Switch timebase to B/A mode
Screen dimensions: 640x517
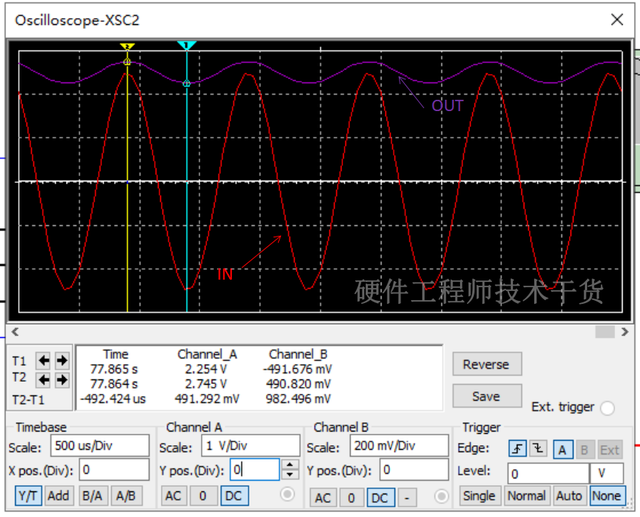92,495
